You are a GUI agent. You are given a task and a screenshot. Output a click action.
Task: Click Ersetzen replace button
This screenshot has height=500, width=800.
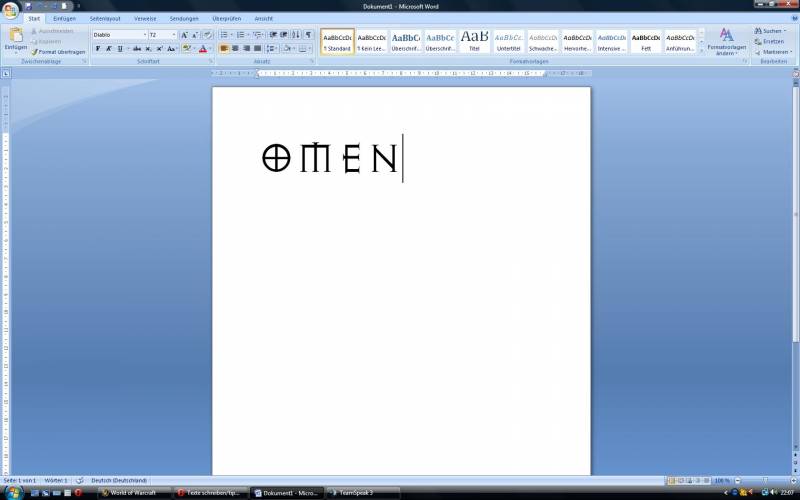pyautogui.click(x=769, y=41)
